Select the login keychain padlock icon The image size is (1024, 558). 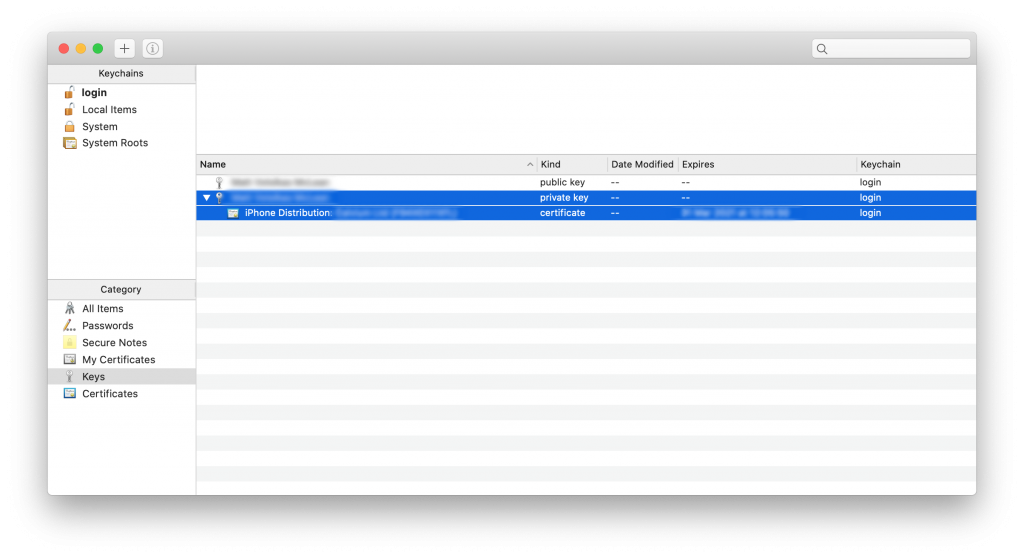click(x=69, y=92)
